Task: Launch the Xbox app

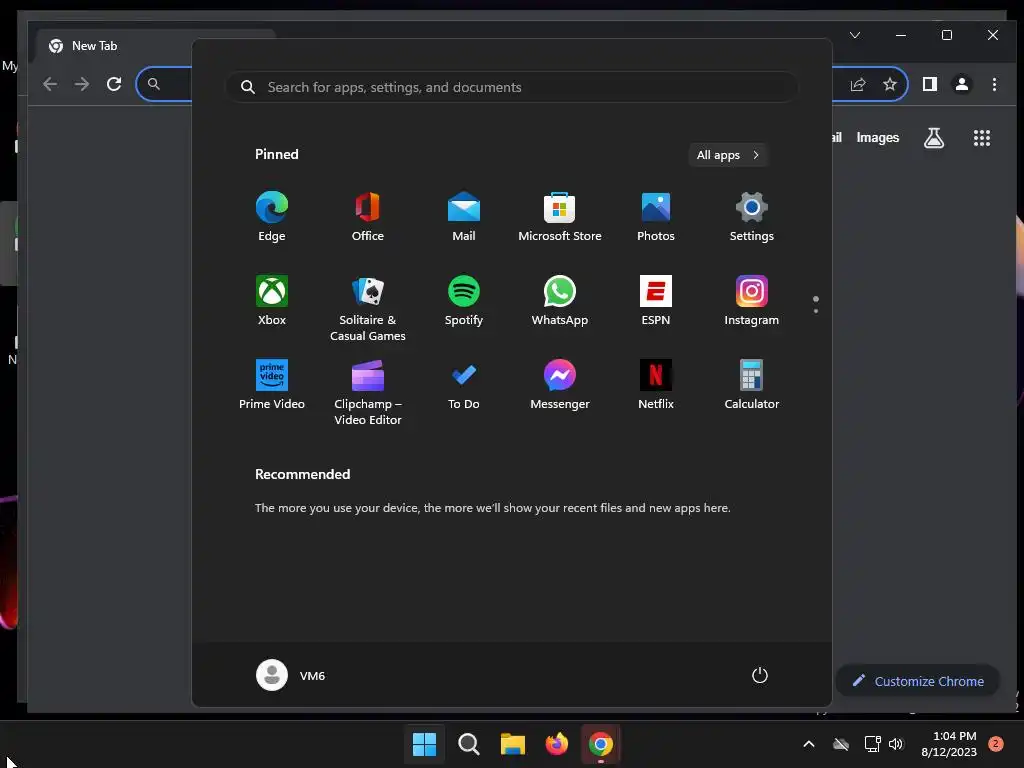Action: pyautogui.click(x=272, y=300)
